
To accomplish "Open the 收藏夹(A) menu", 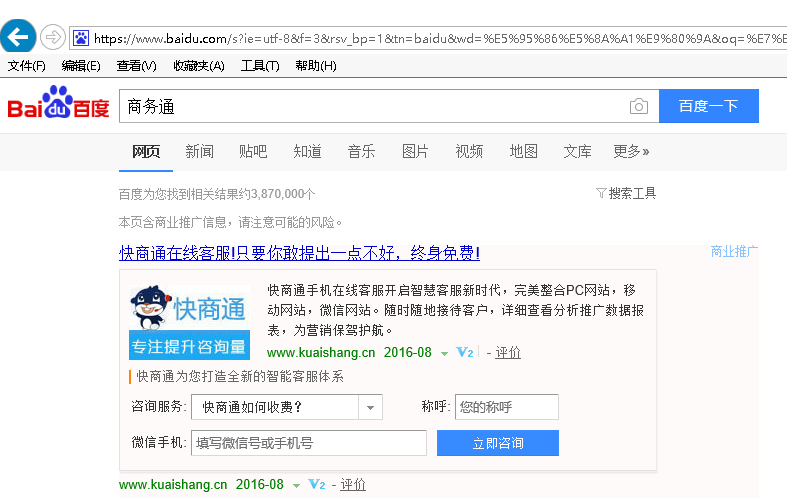I will tap(199, 66).
